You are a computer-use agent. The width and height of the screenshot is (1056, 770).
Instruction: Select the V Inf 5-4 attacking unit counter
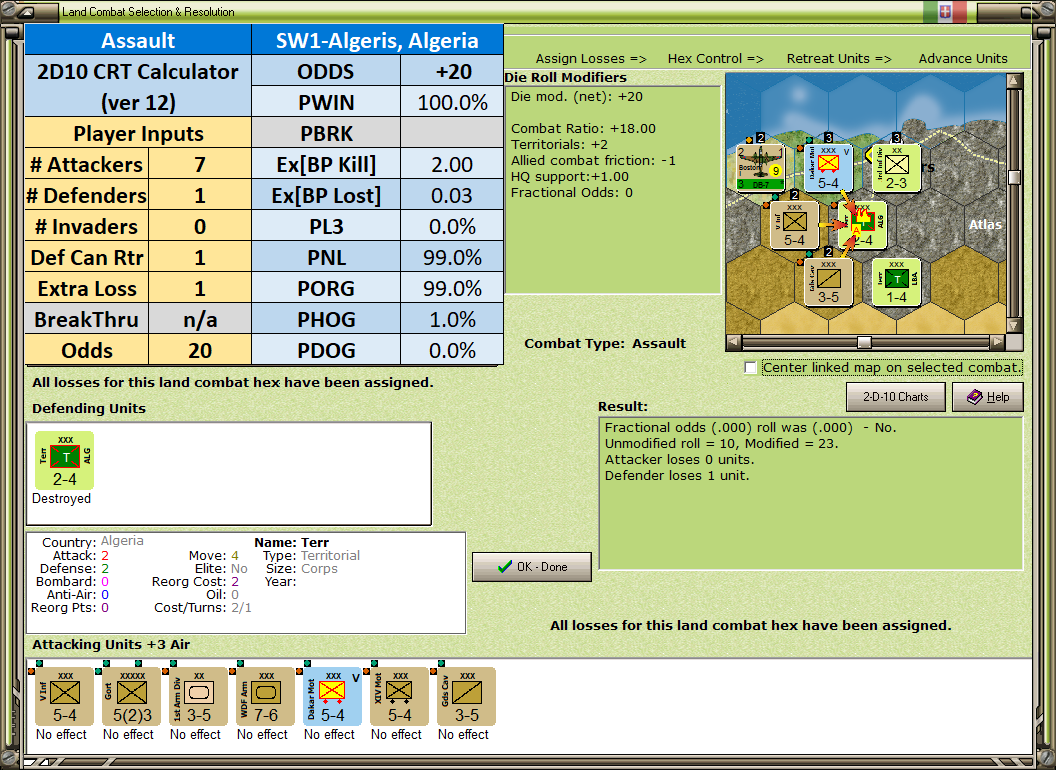pyautogui.click(x=64, y=697)
